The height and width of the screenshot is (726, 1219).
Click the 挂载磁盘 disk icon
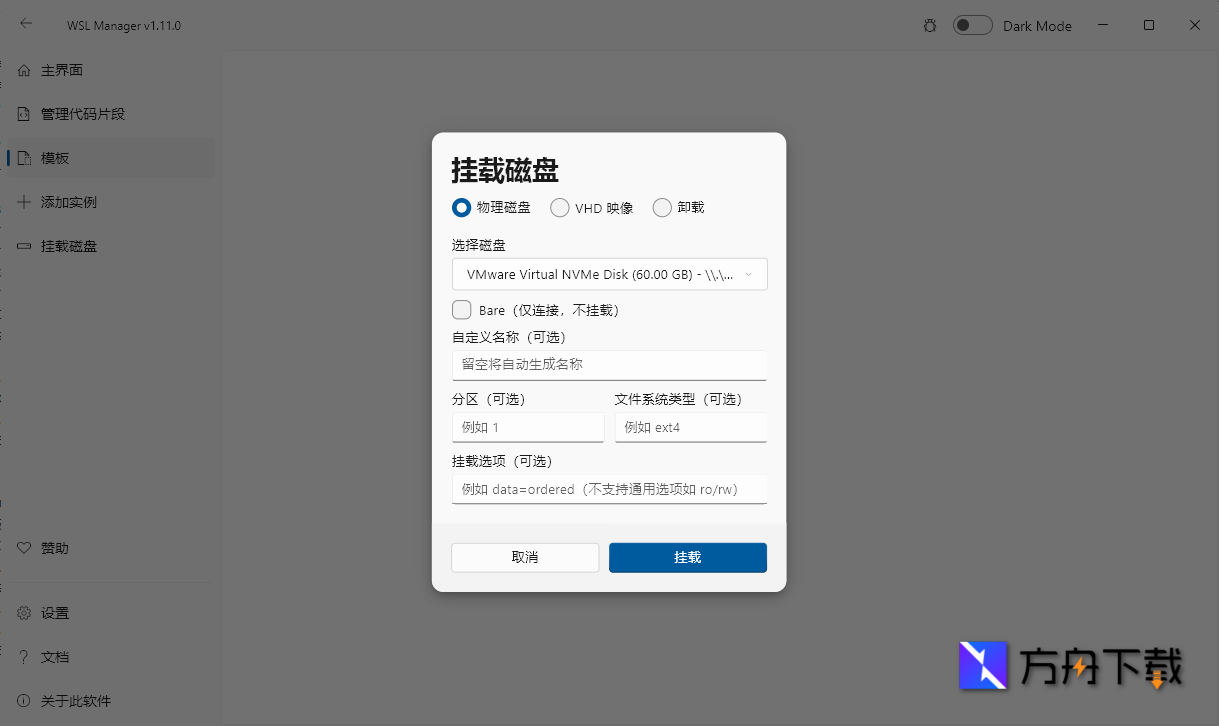(x=25, y=245)
